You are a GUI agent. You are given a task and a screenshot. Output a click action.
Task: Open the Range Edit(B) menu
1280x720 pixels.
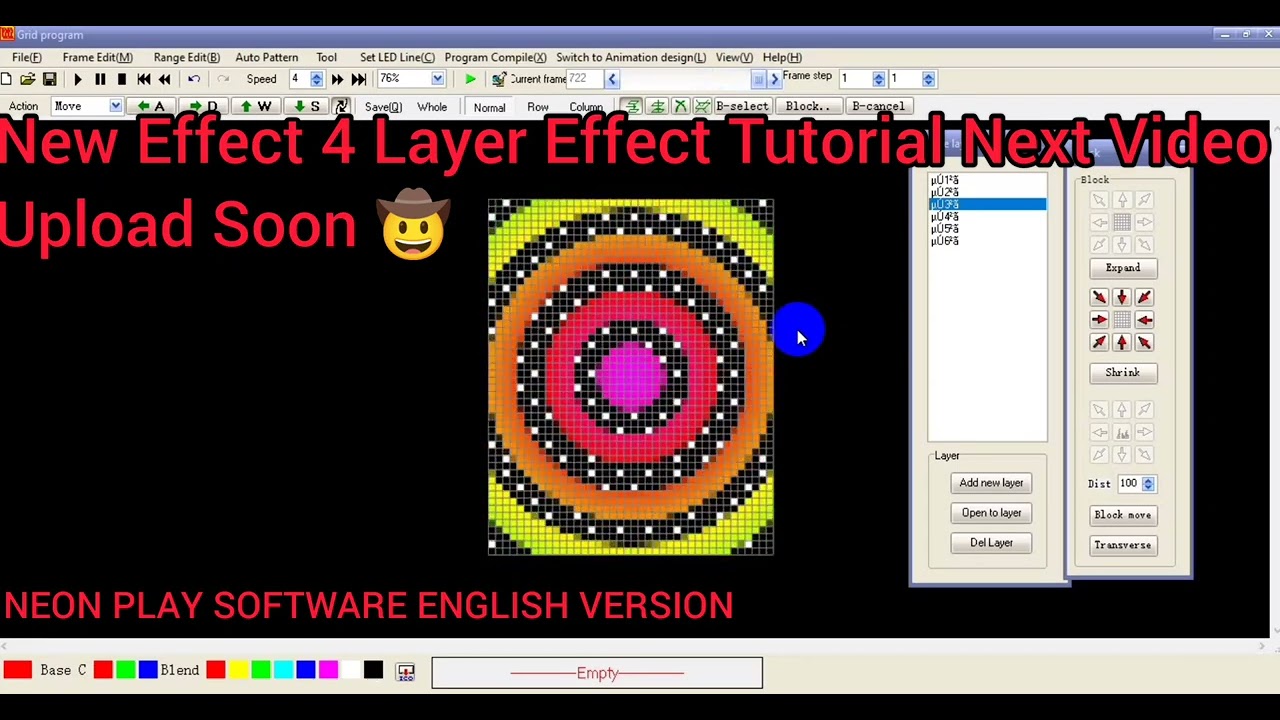coord(186,57)
